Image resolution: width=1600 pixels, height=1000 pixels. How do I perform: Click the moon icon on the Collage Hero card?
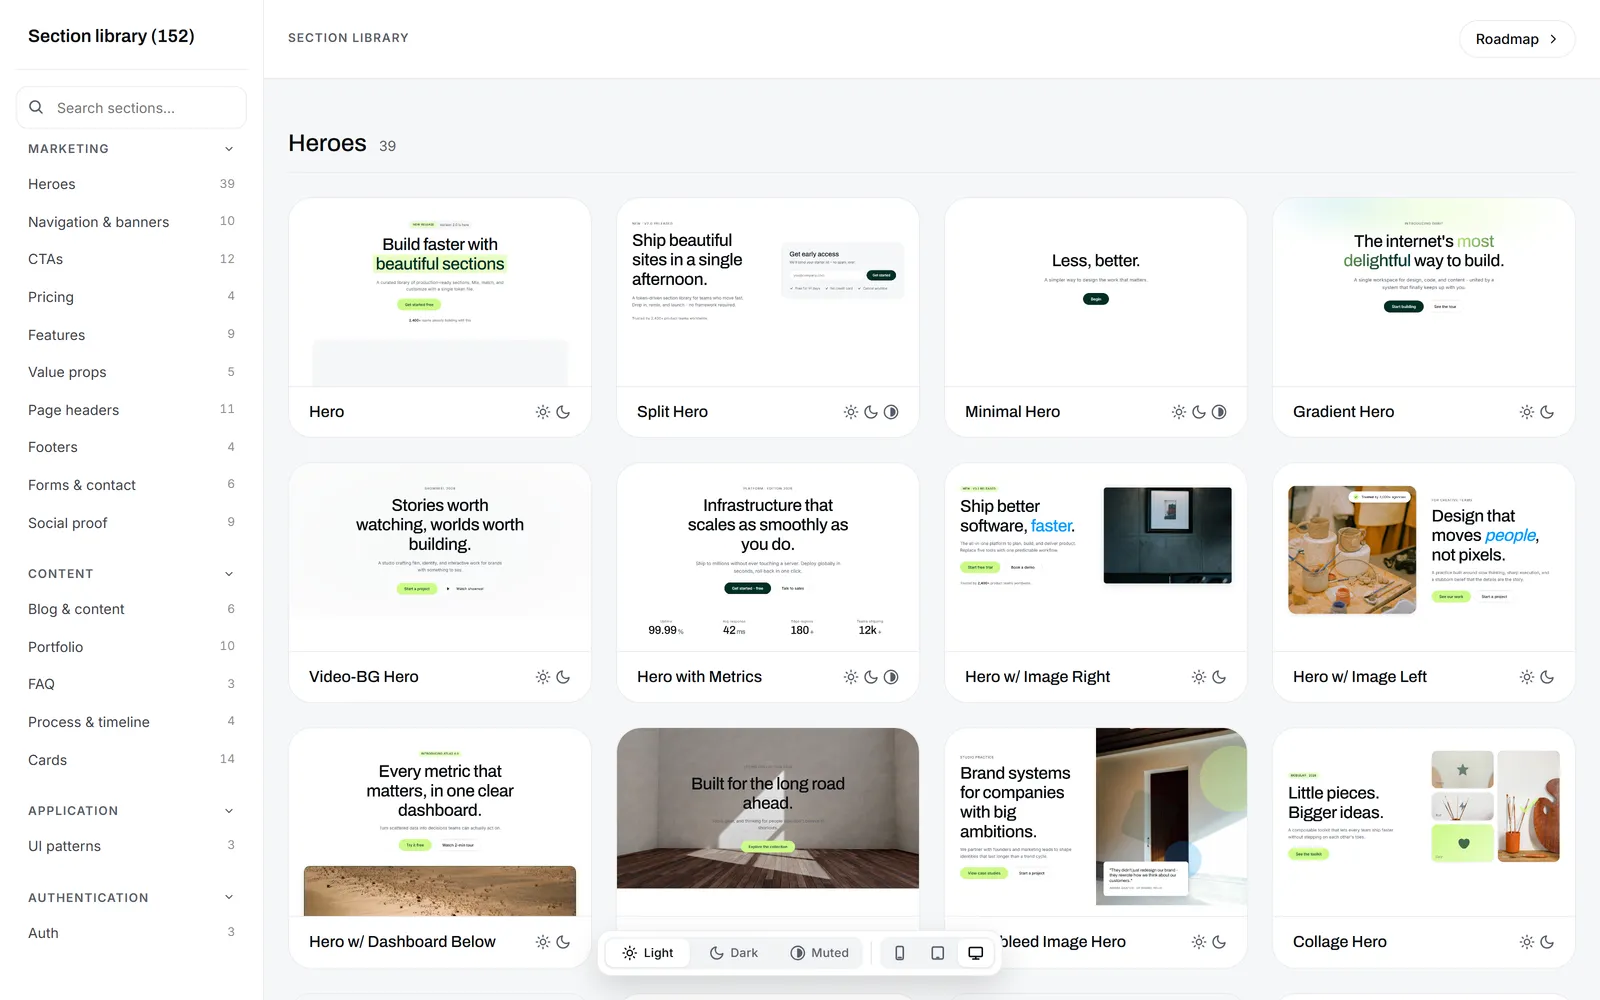1547,942
